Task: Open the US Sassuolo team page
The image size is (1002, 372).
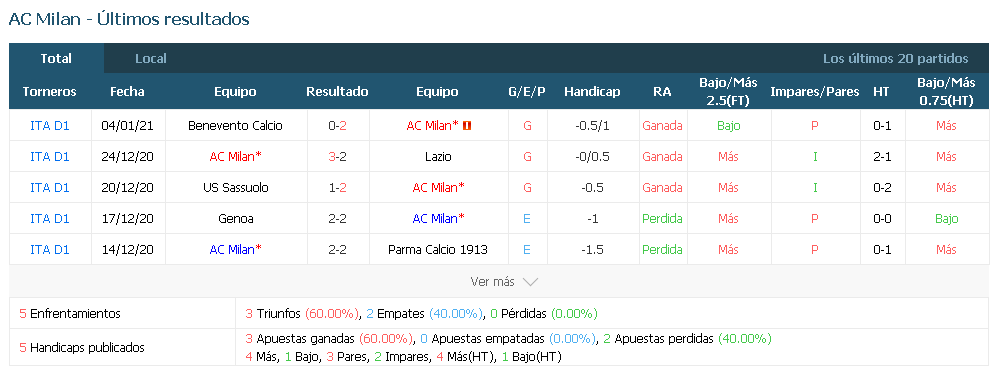Action: click(236, 188)
